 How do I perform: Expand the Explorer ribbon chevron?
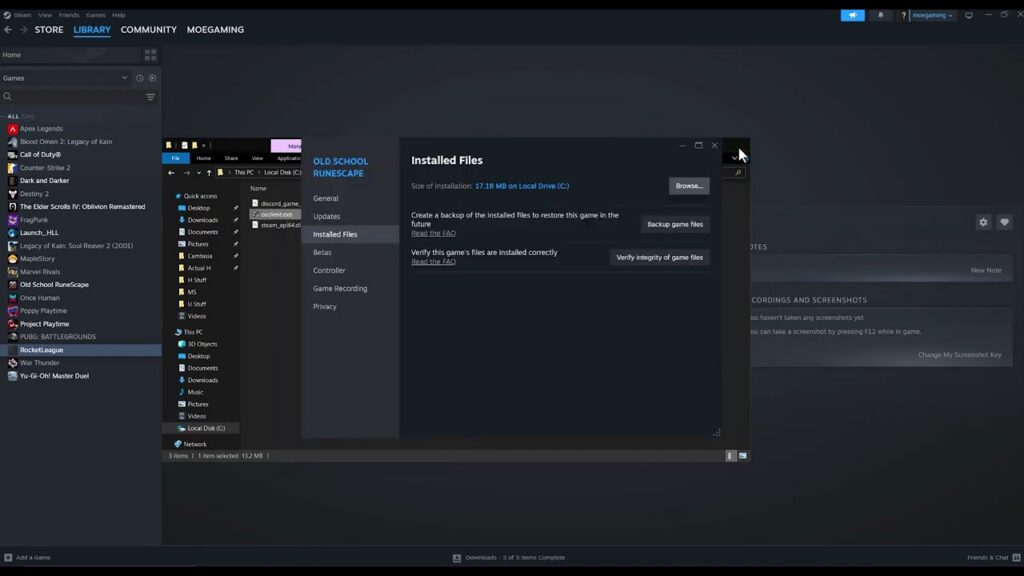point(734,158)
